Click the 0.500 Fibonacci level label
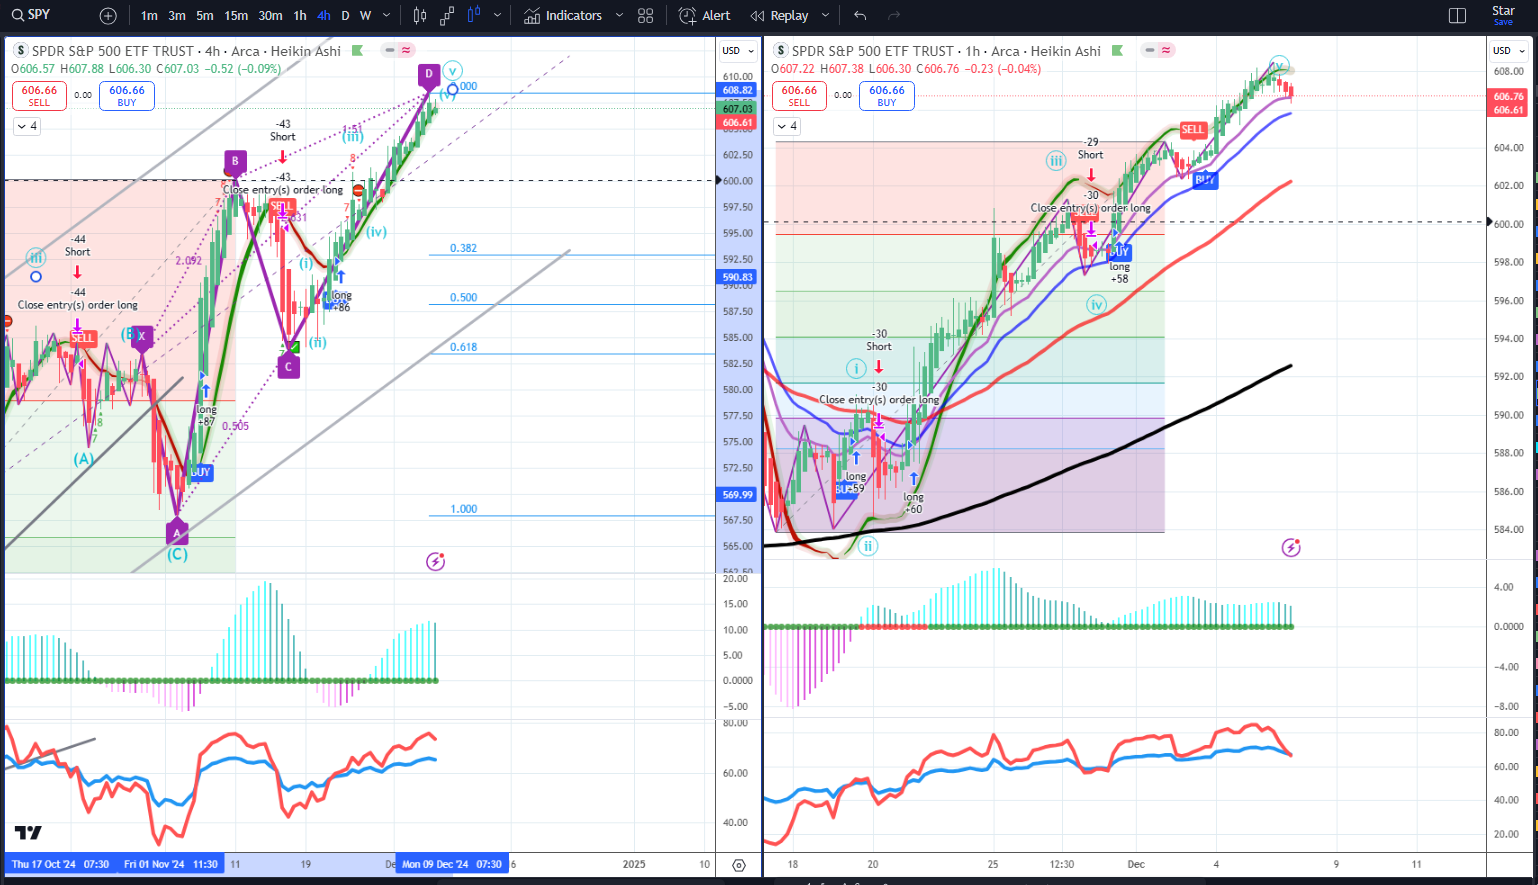 [x=463, y=298]
